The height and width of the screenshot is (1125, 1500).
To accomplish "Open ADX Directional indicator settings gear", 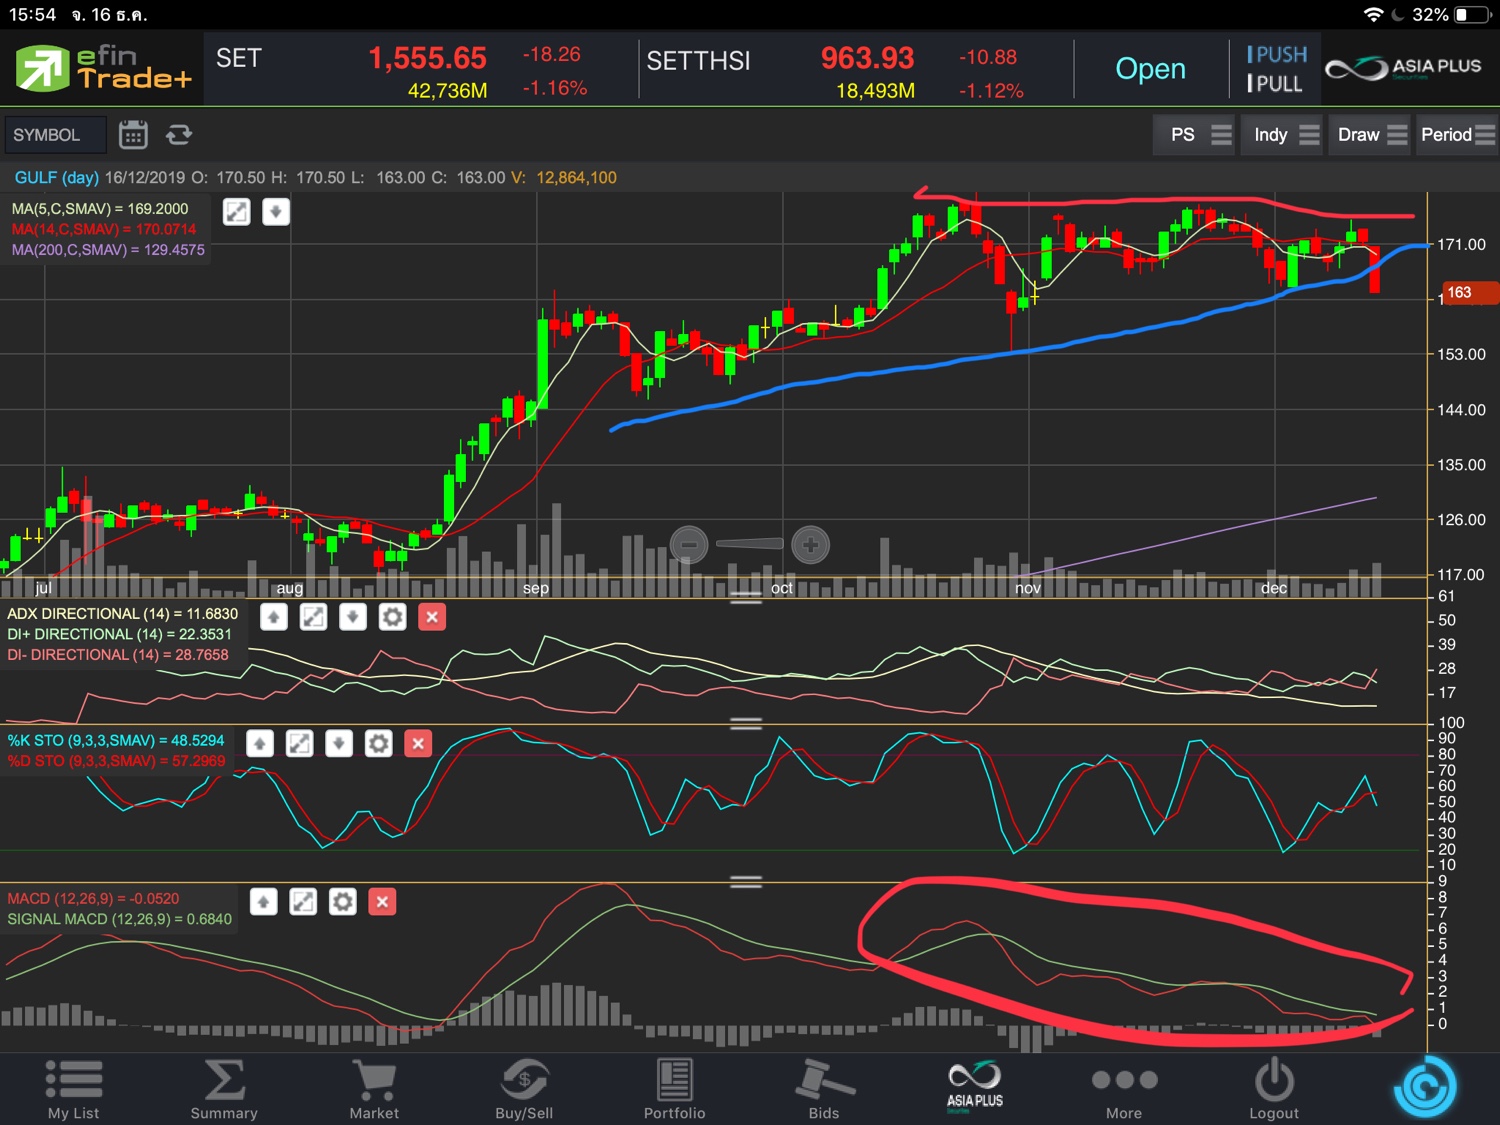I will pyautogui.click(x=393, y=617).
